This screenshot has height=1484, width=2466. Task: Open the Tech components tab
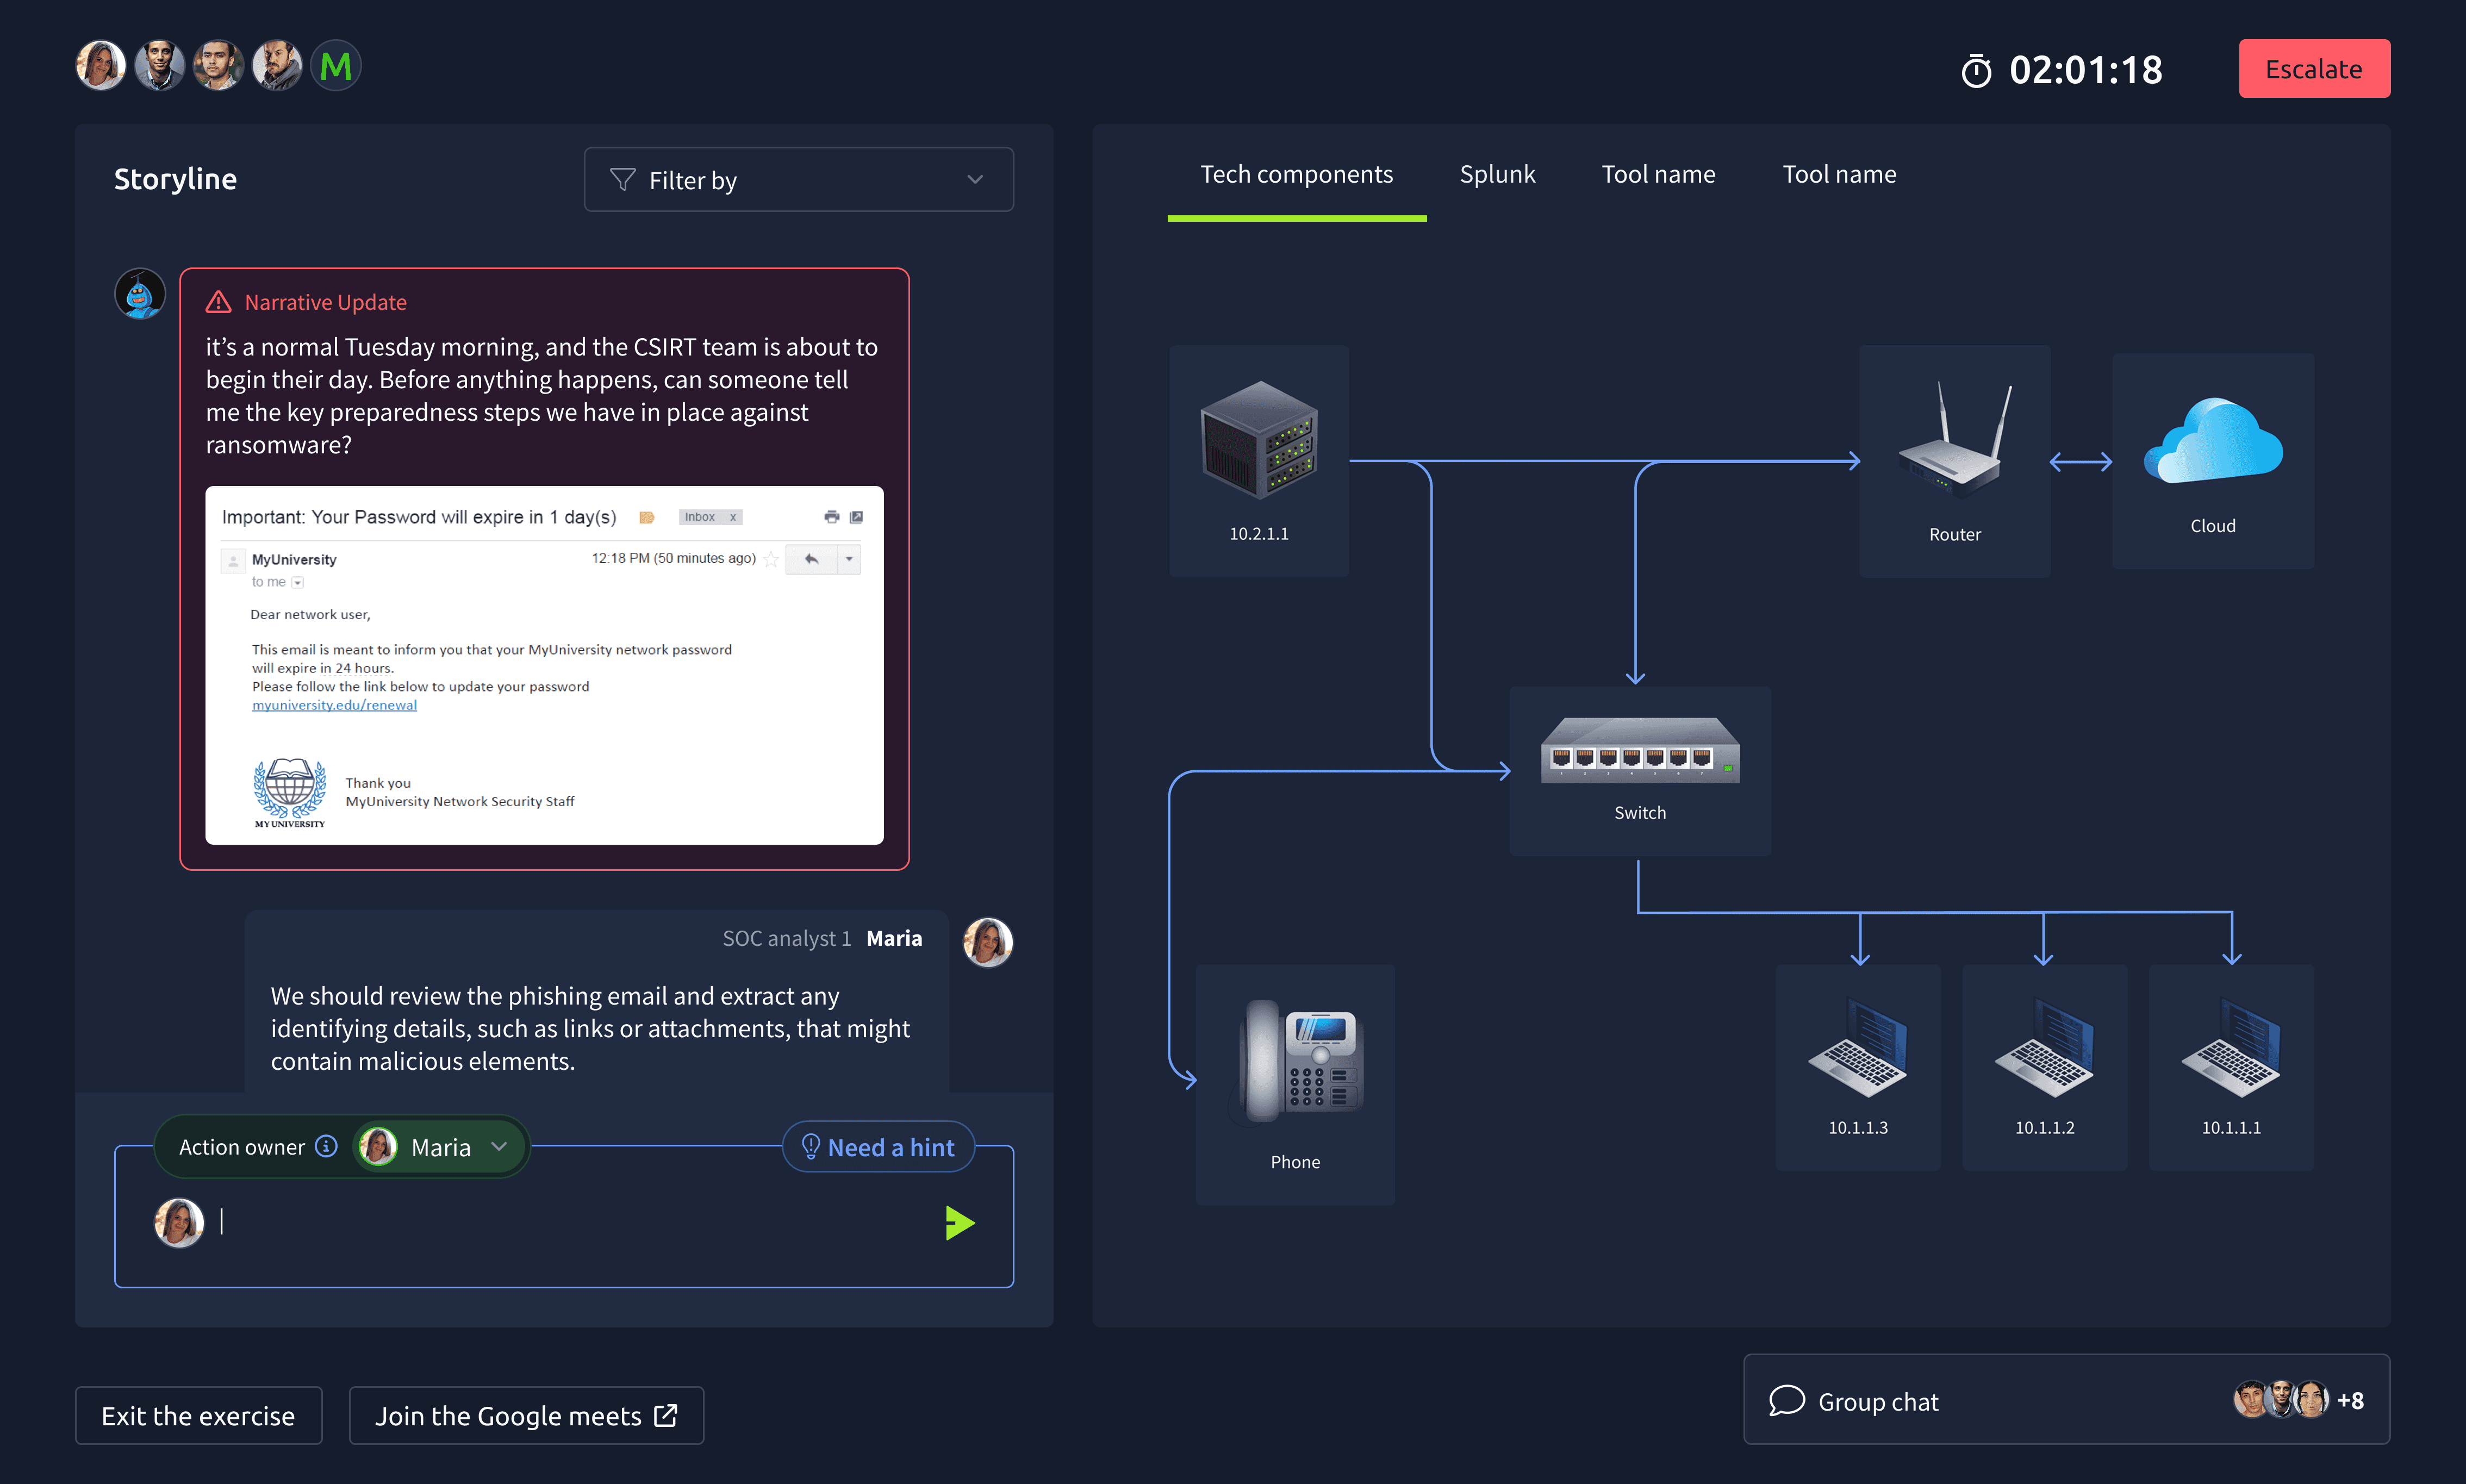pyautogui.click(x=1296, y=174)
